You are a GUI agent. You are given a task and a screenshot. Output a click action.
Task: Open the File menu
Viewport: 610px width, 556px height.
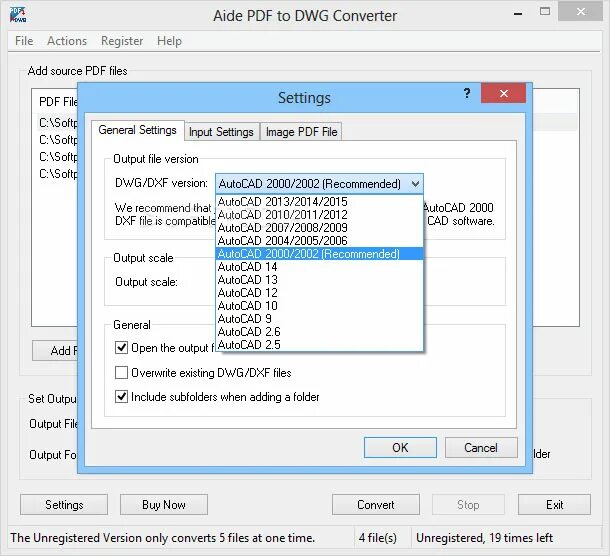click(24, 41)
